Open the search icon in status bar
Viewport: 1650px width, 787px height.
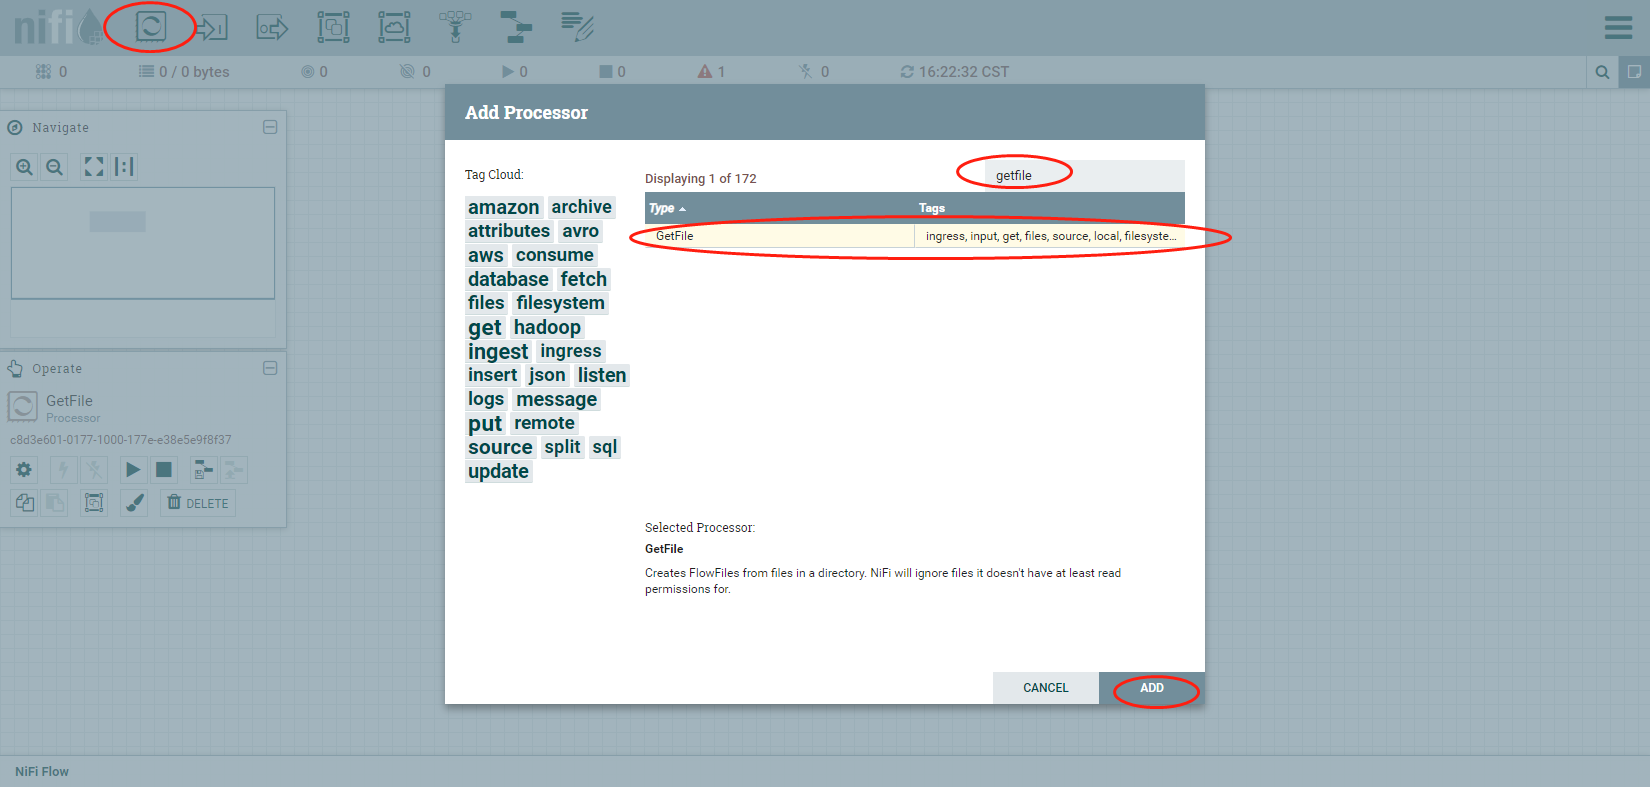pyautogui.click(x=1602, y=72)
